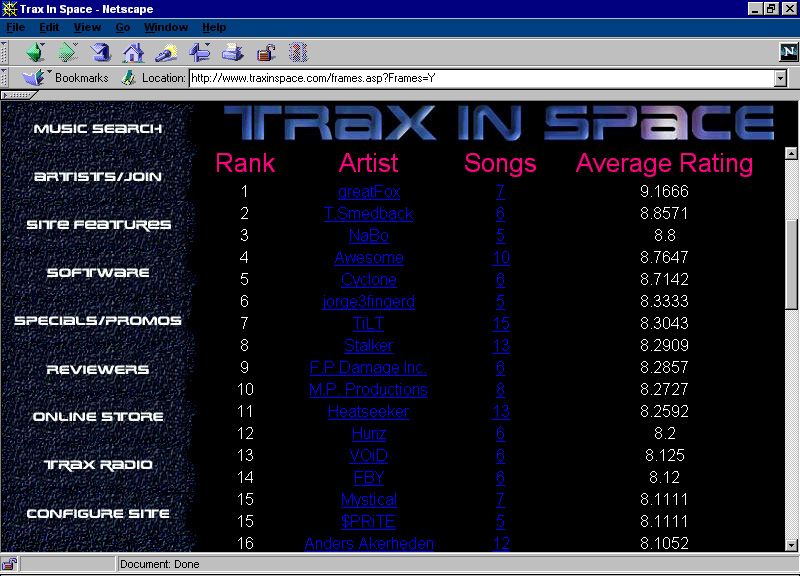Open the Bookmarks dropdown
The width and height of the screenshot is (800, 576).
[x=68, y=78]
